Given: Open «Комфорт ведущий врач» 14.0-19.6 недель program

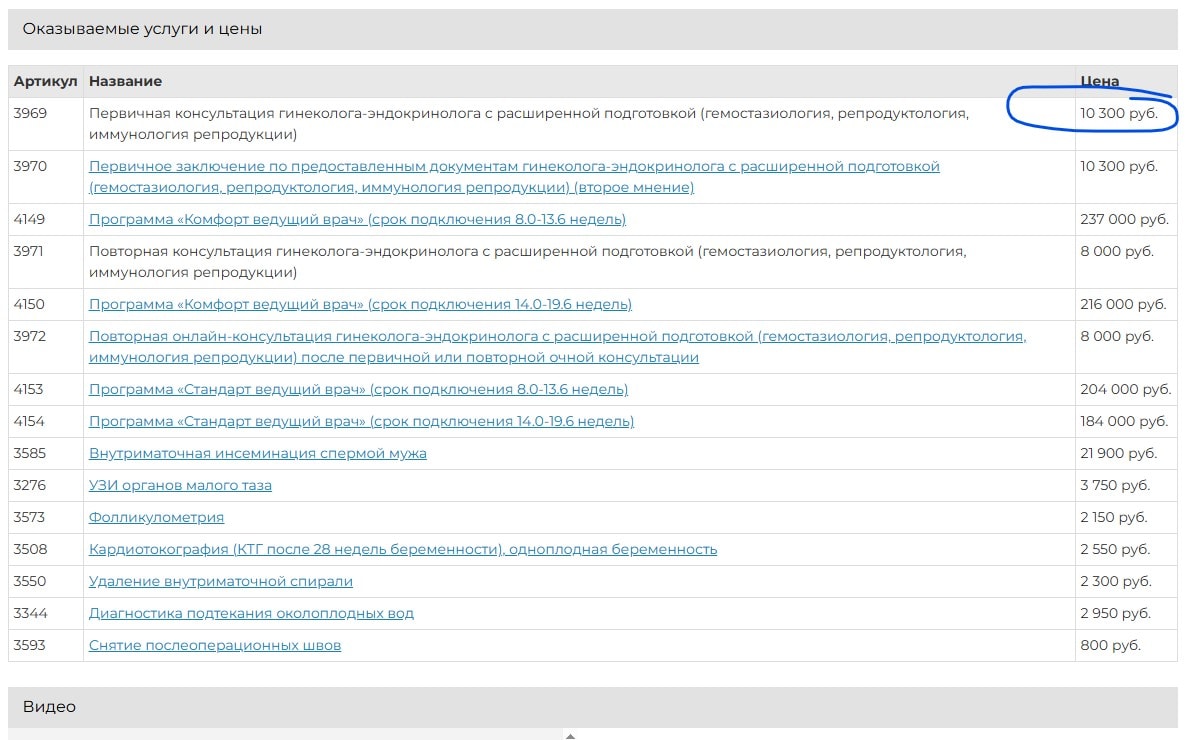Looking at the screenshot, I should 360,304.
